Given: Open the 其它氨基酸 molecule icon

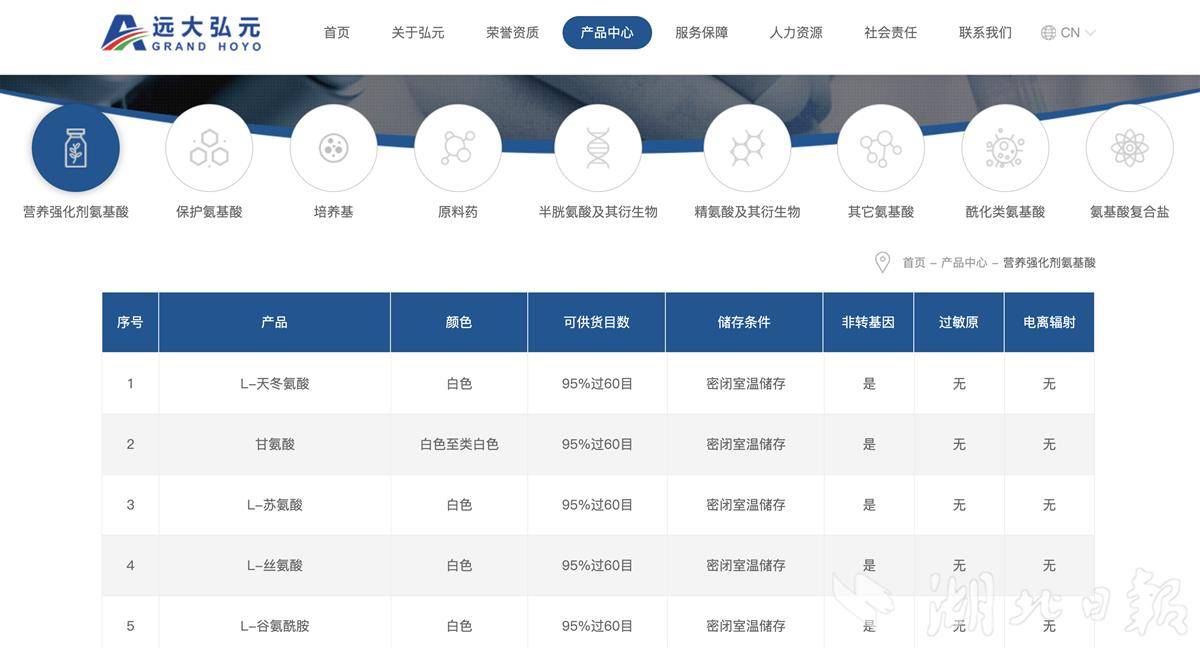Looking at the screenshot, I should (881, 148).
